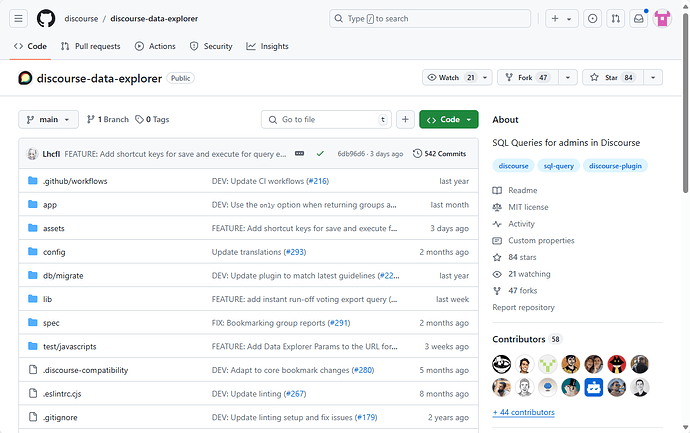Open the discourse topic tag
The width and height of the screenshot is (690, 433).
tap(514, 166)
